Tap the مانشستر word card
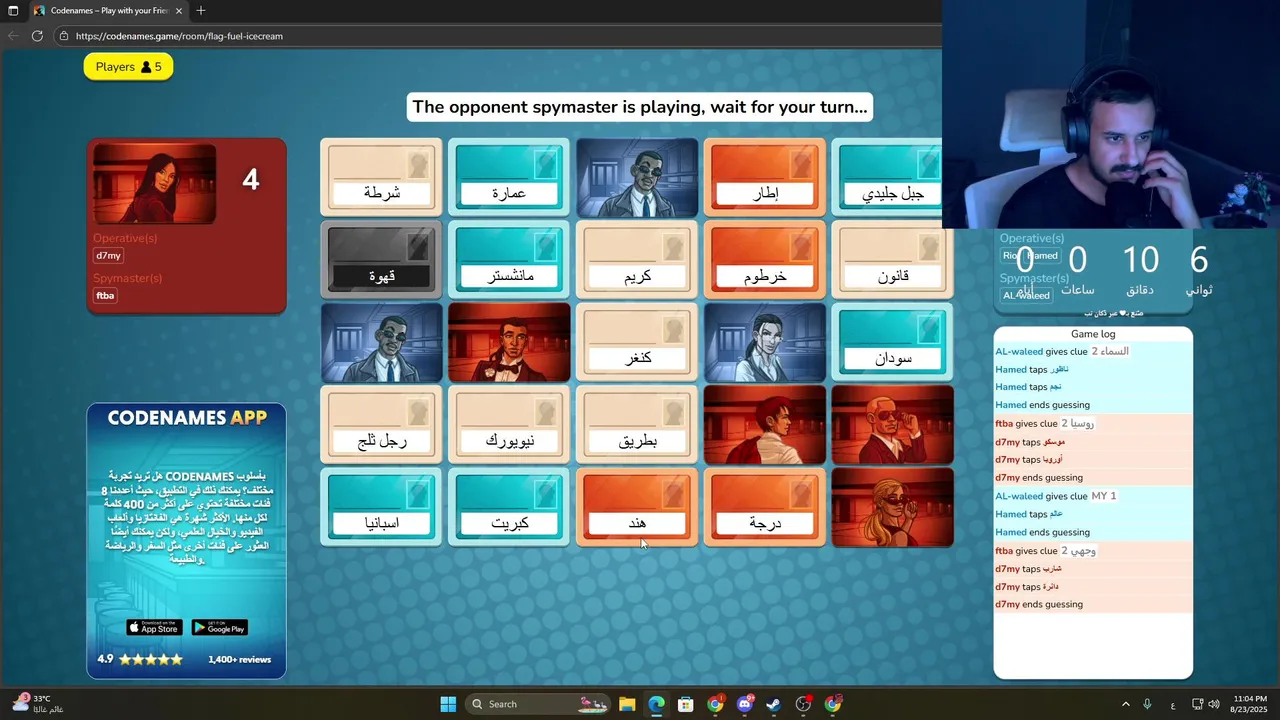This screenshot has height=720, width=1280. (x=509, y=260)
